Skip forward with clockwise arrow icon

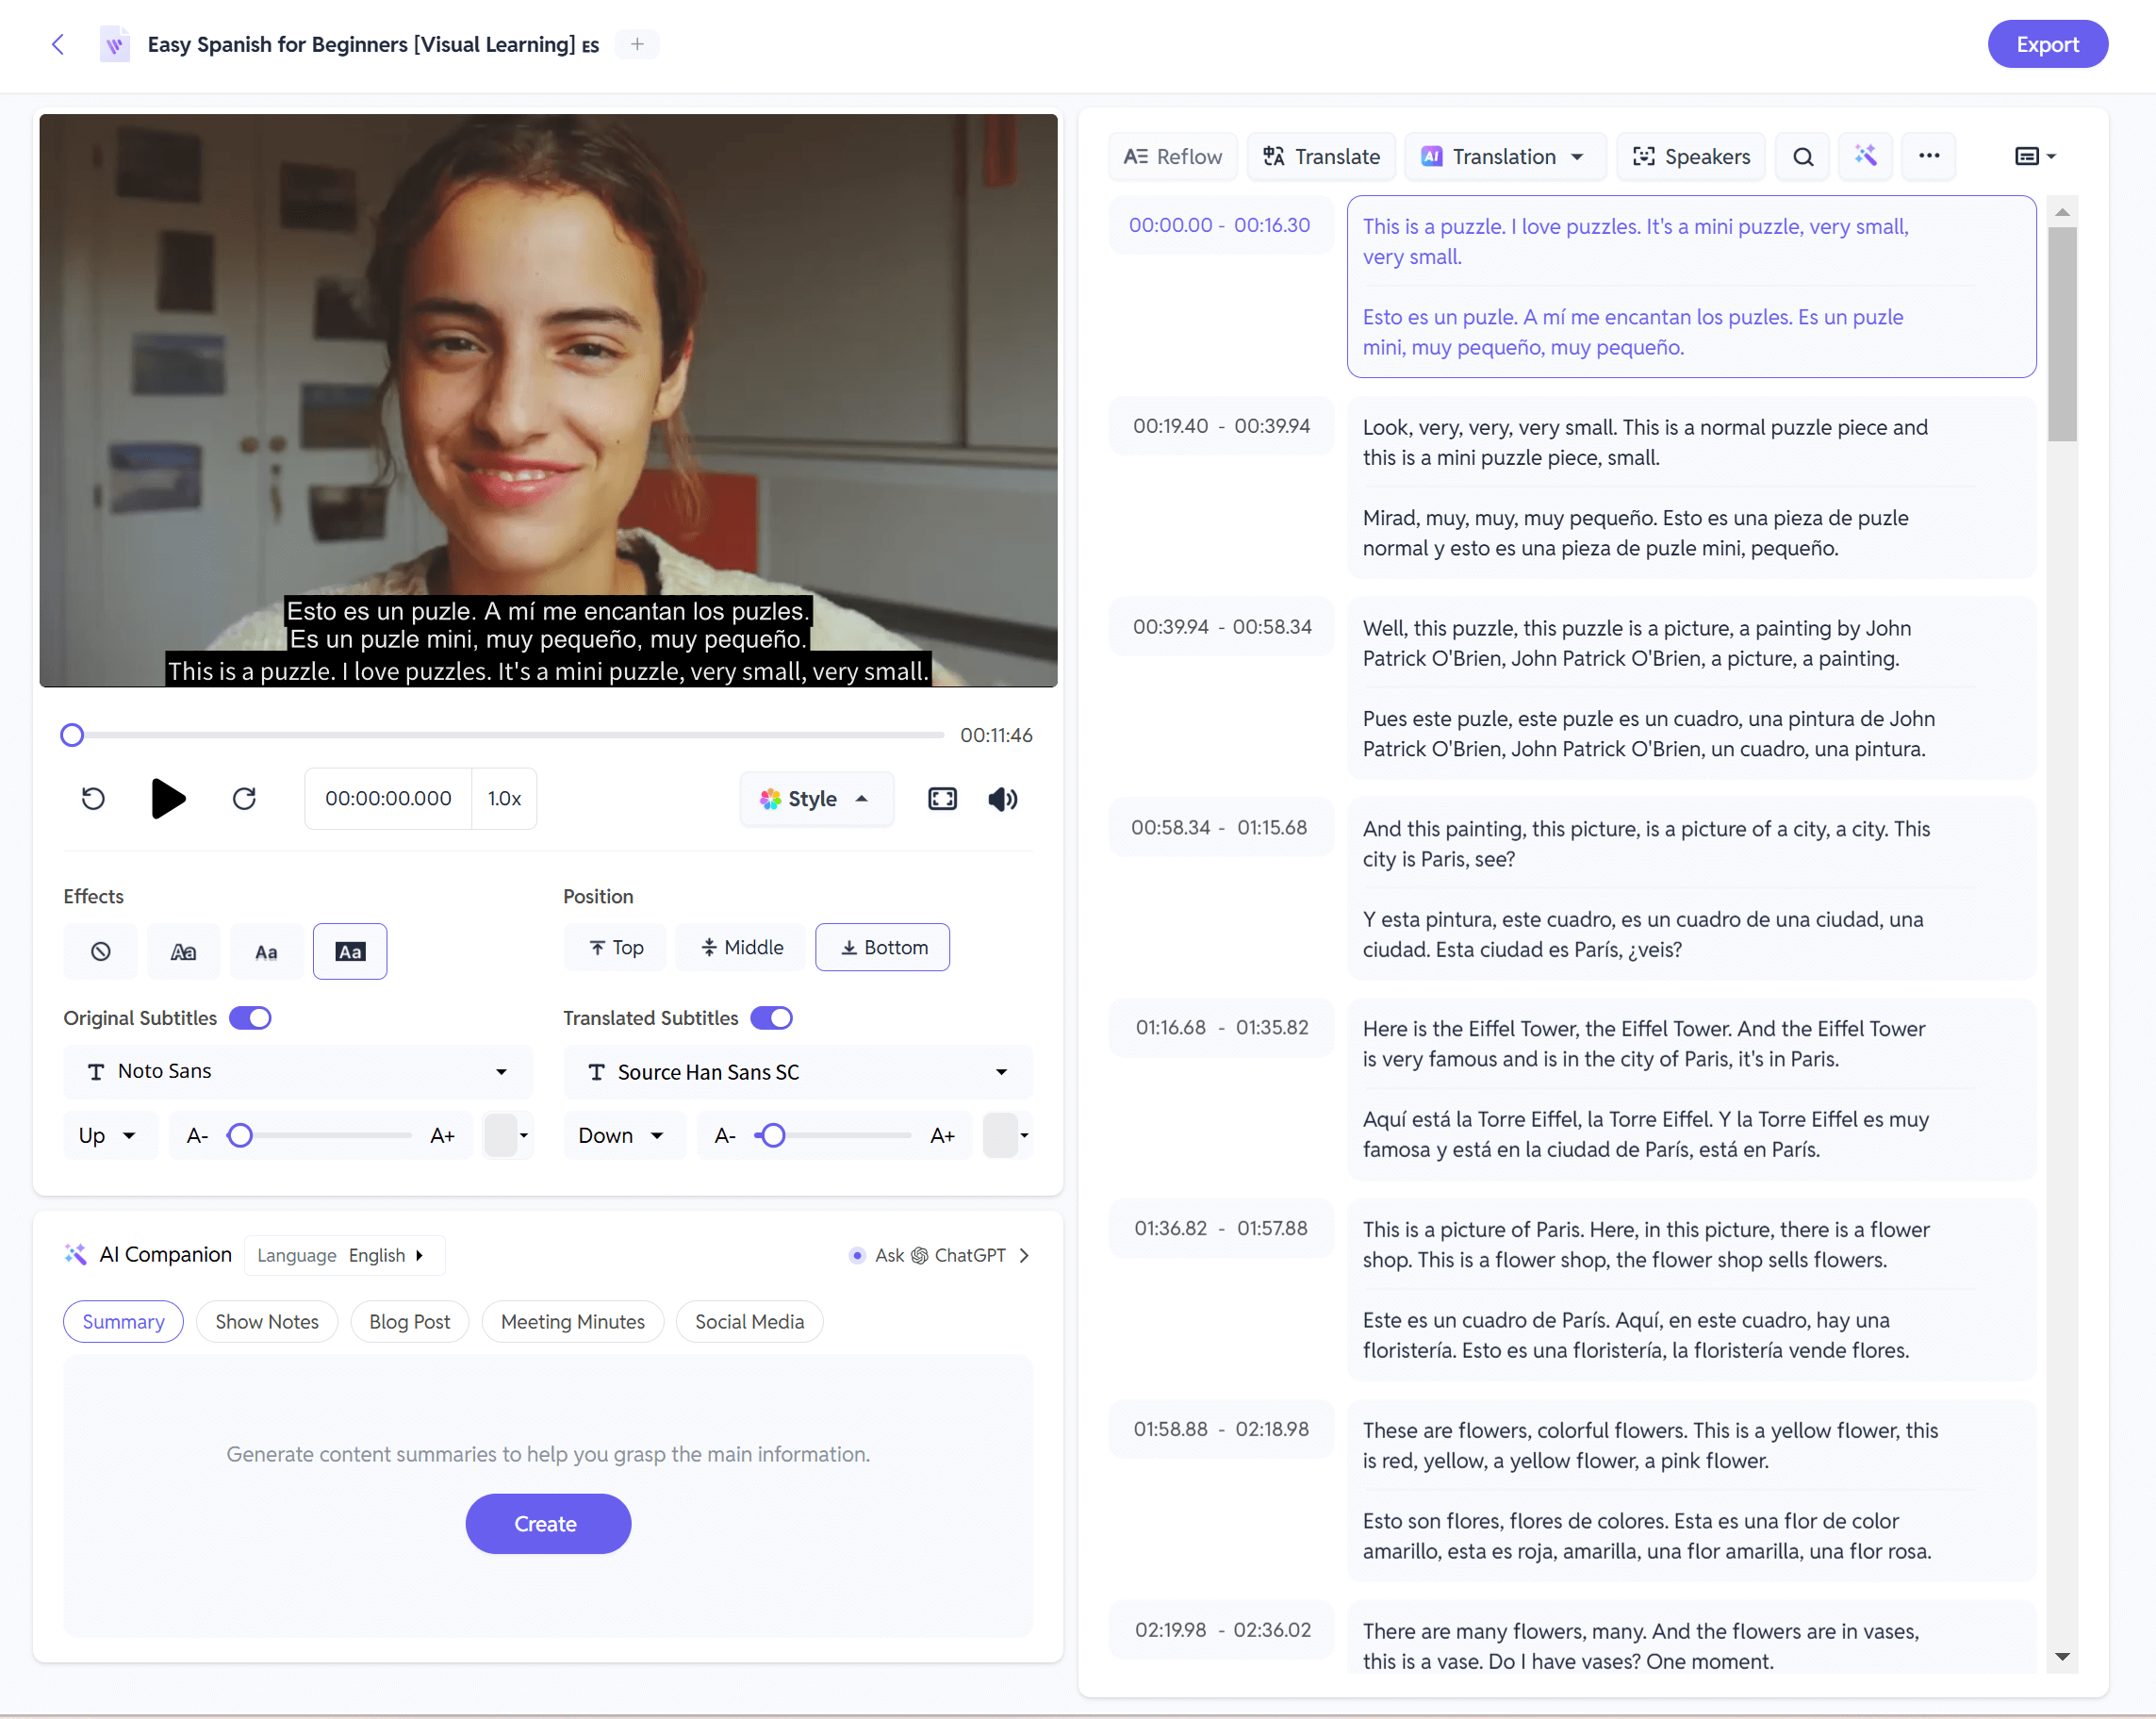[244, 798]
